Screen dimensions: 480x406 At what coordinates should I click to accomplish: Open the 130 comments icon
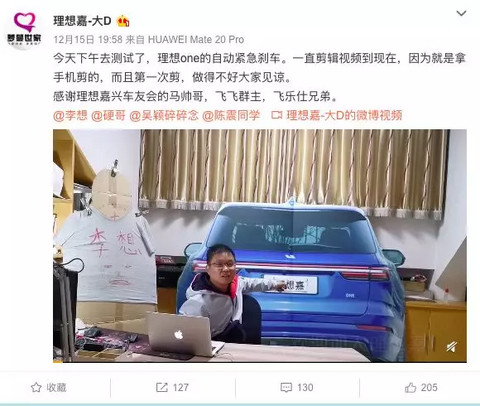[286, 387]
